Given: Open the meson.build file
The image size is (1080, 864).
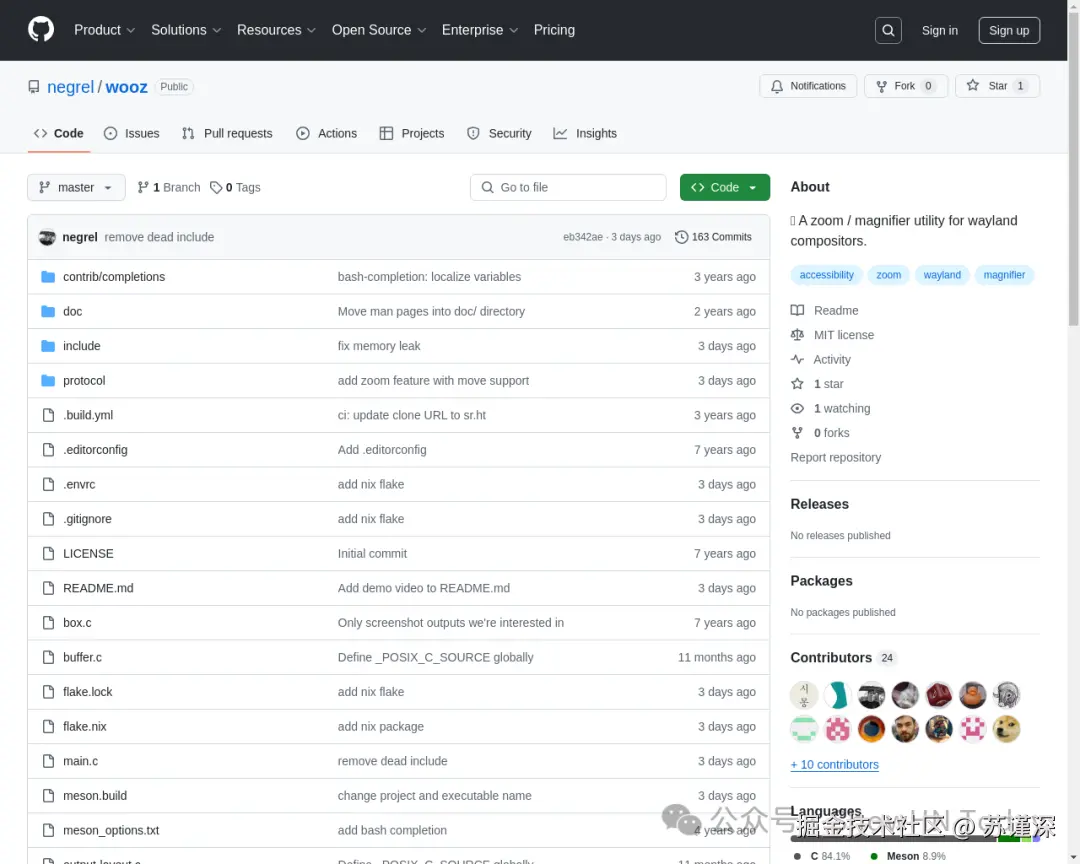Looking at the screenshot, I should (x=95, y=796).
